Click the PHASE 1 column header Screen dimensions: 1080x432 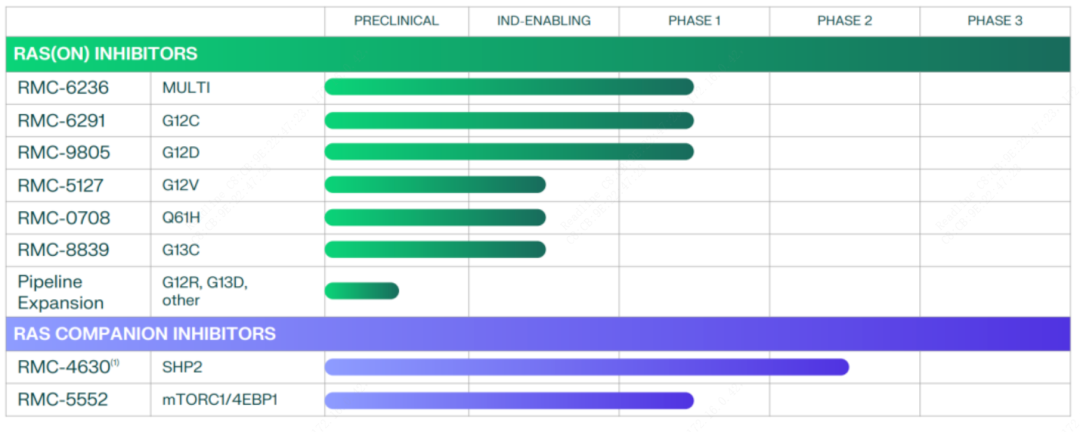click(x=694, y=20)
